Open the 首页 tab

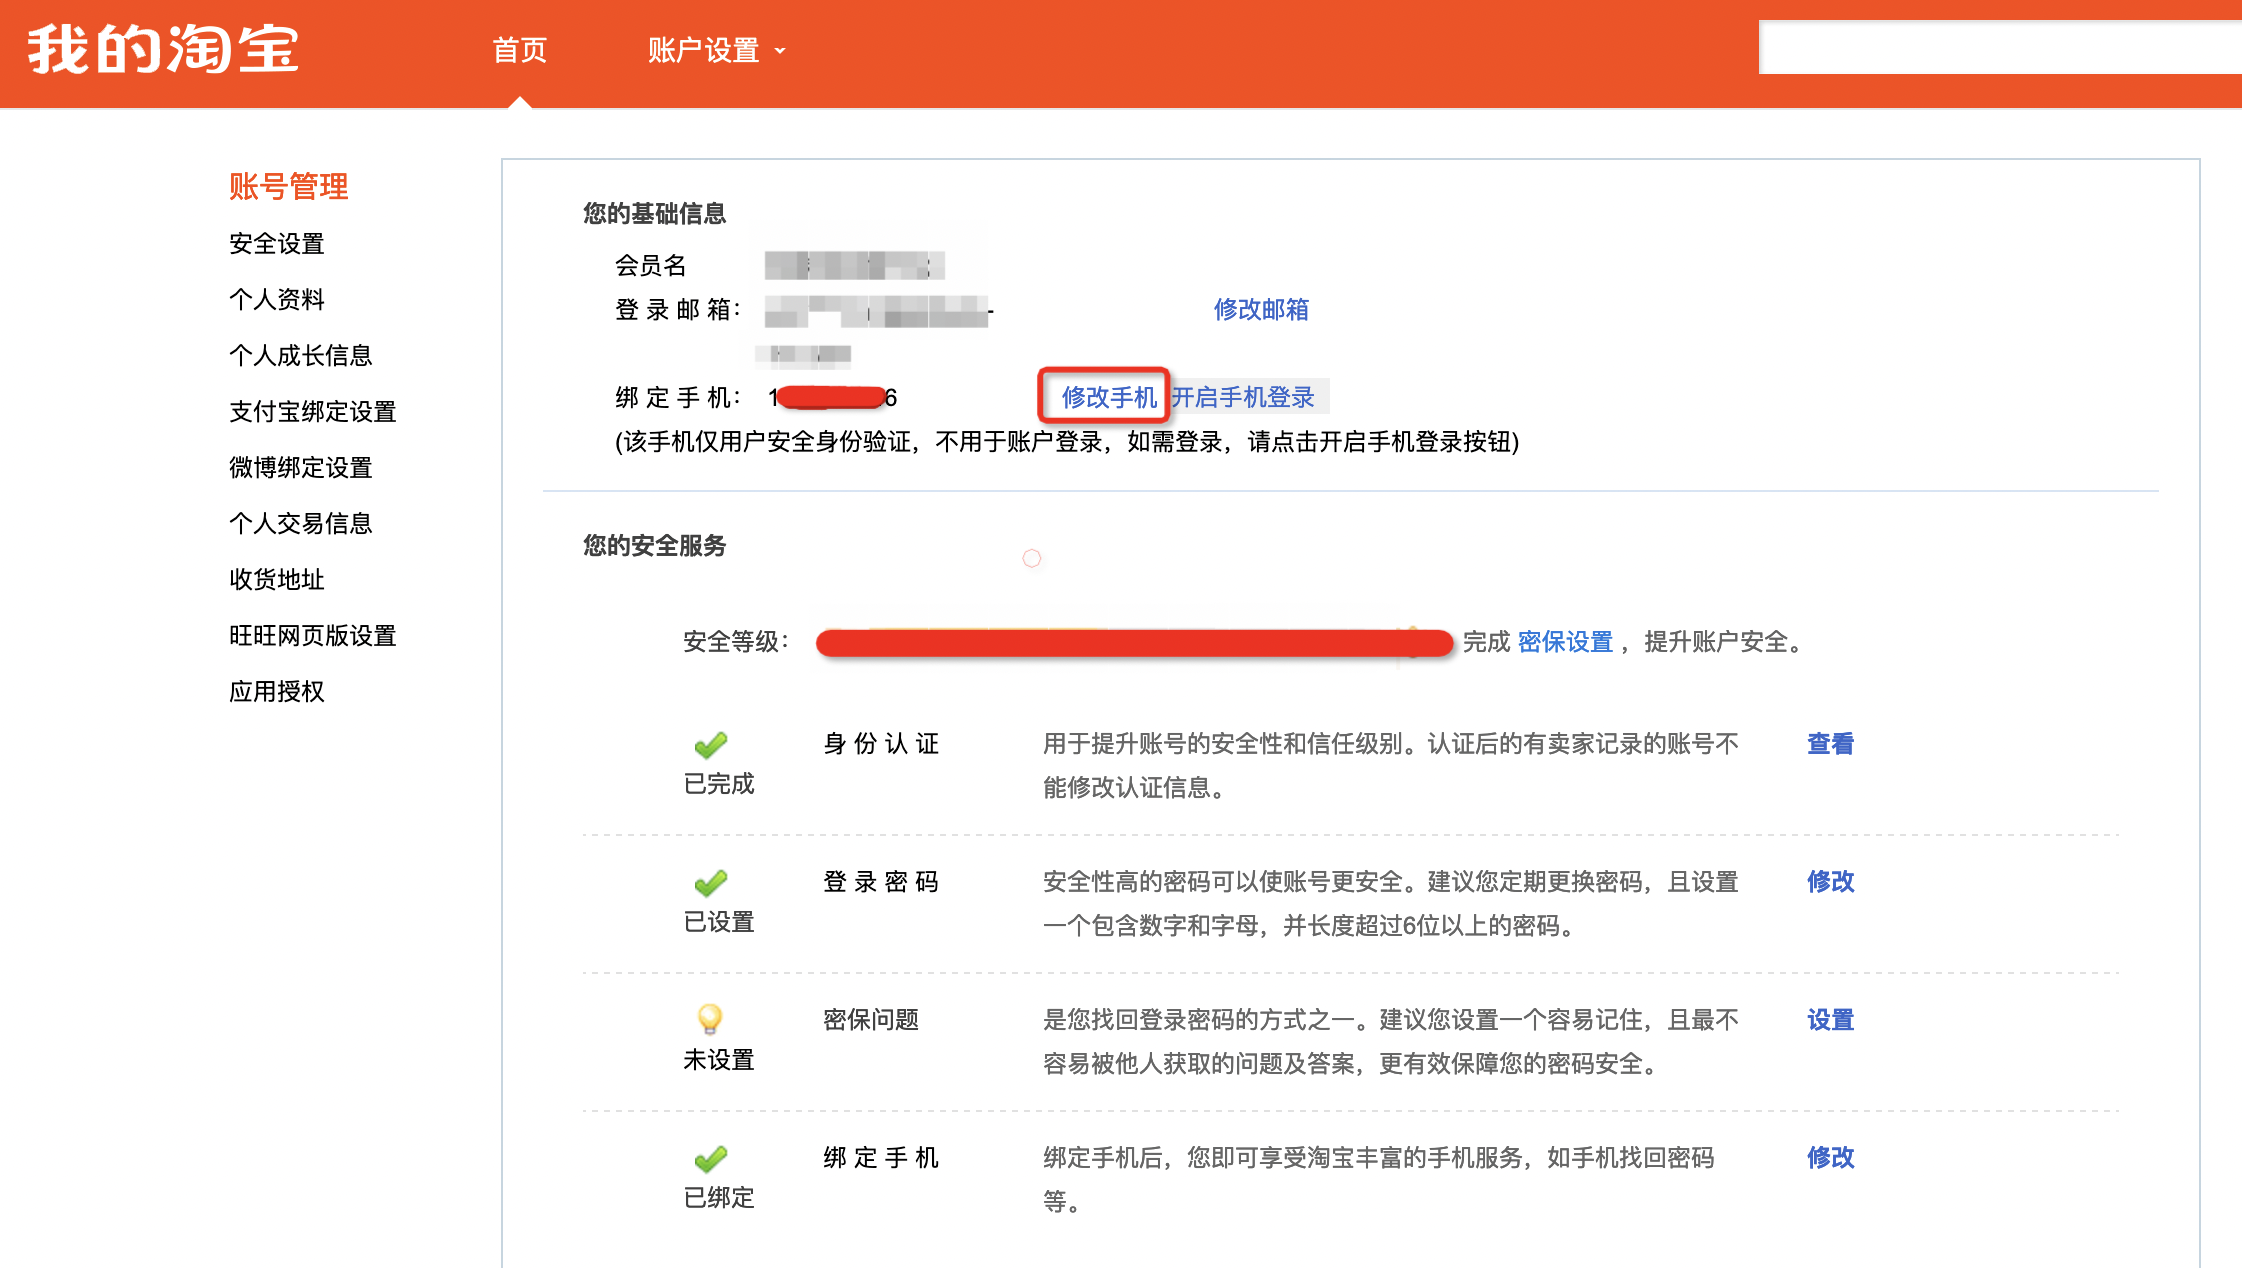[519, 50]
